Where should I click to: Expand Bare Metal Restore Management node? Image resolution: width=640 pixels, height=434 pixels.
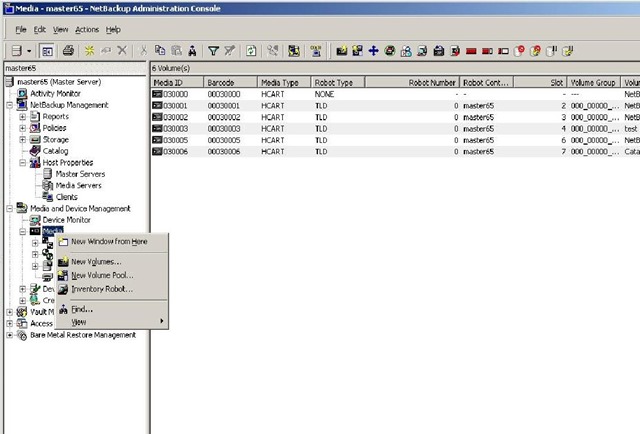(10, 335)
